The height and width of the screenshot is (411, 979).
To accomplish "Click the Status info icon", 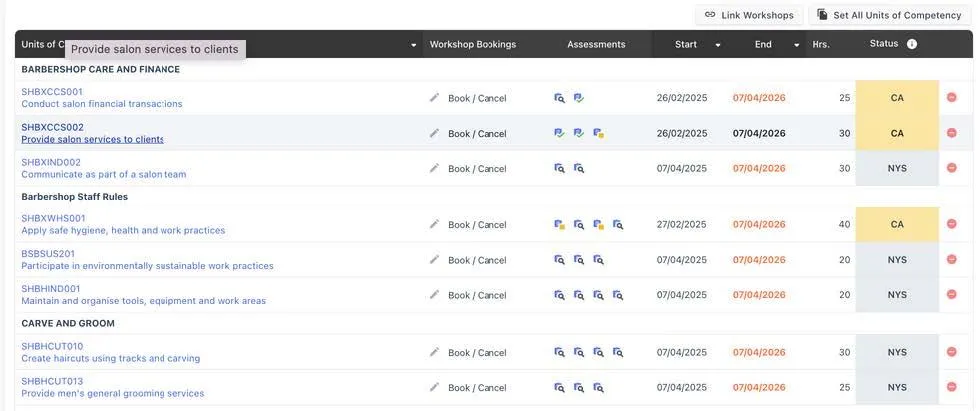I will 912,44.
